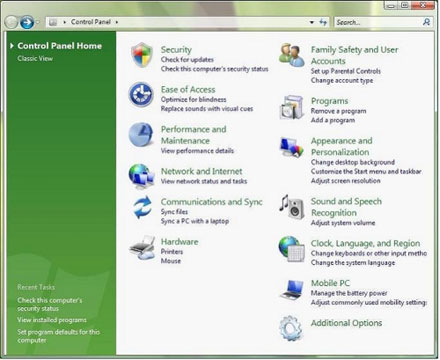Open the Performance and Maintenance pie chart icon
Screen dimensions: 440x360
pos(141,135)
